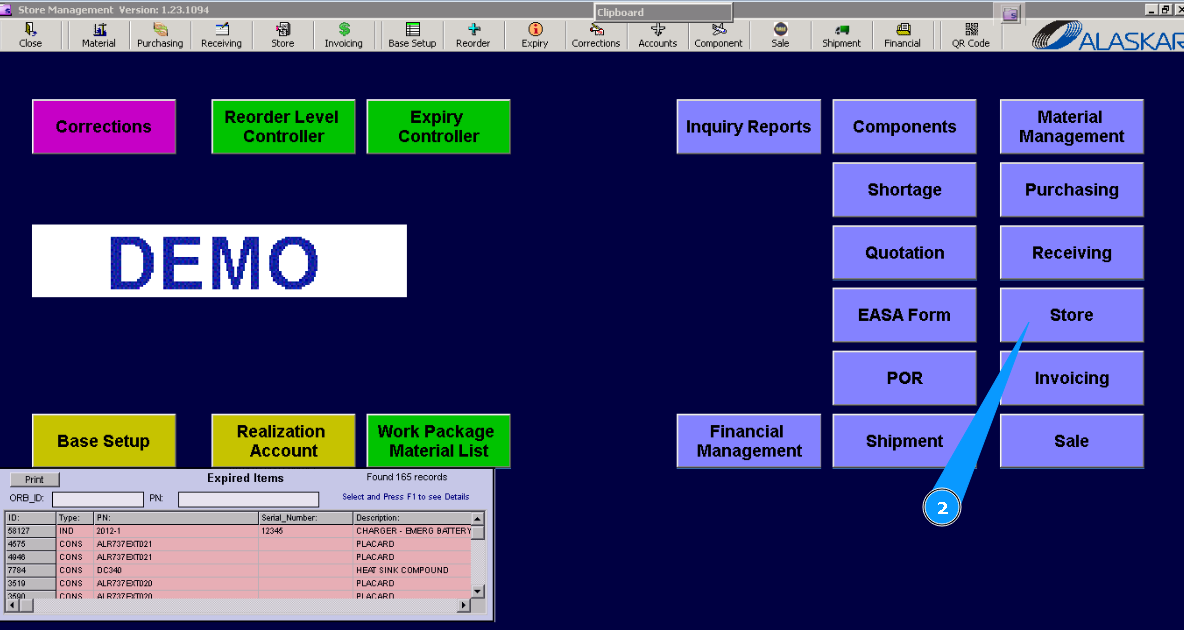The height and width of the screenshot is (633, 1184).
Task: Open the Receiving toolbar icon
Action: [221, 36]
